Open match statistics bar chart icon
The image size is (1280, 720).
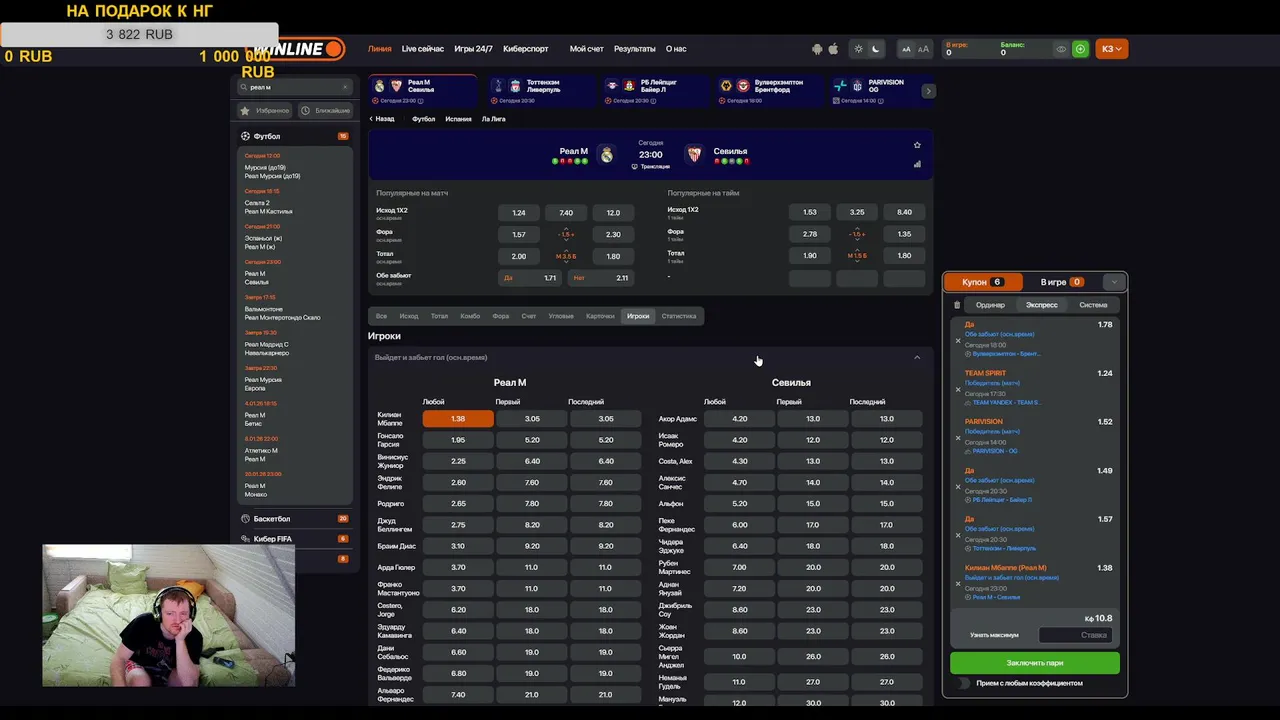[917, 164]
